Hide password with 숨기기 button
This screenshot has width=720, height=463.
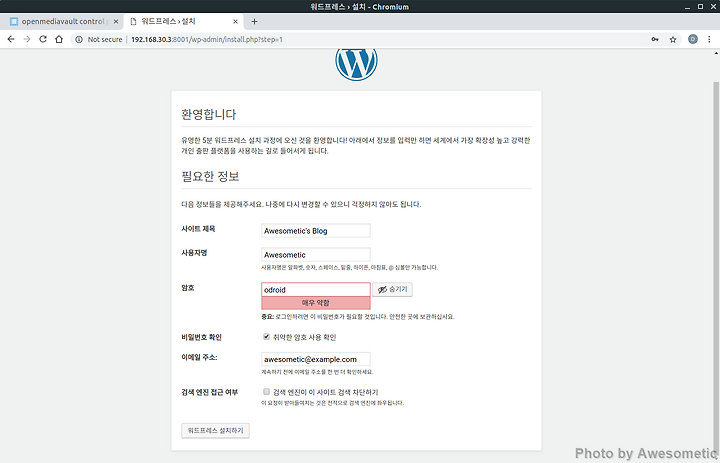tap(393, 289)
